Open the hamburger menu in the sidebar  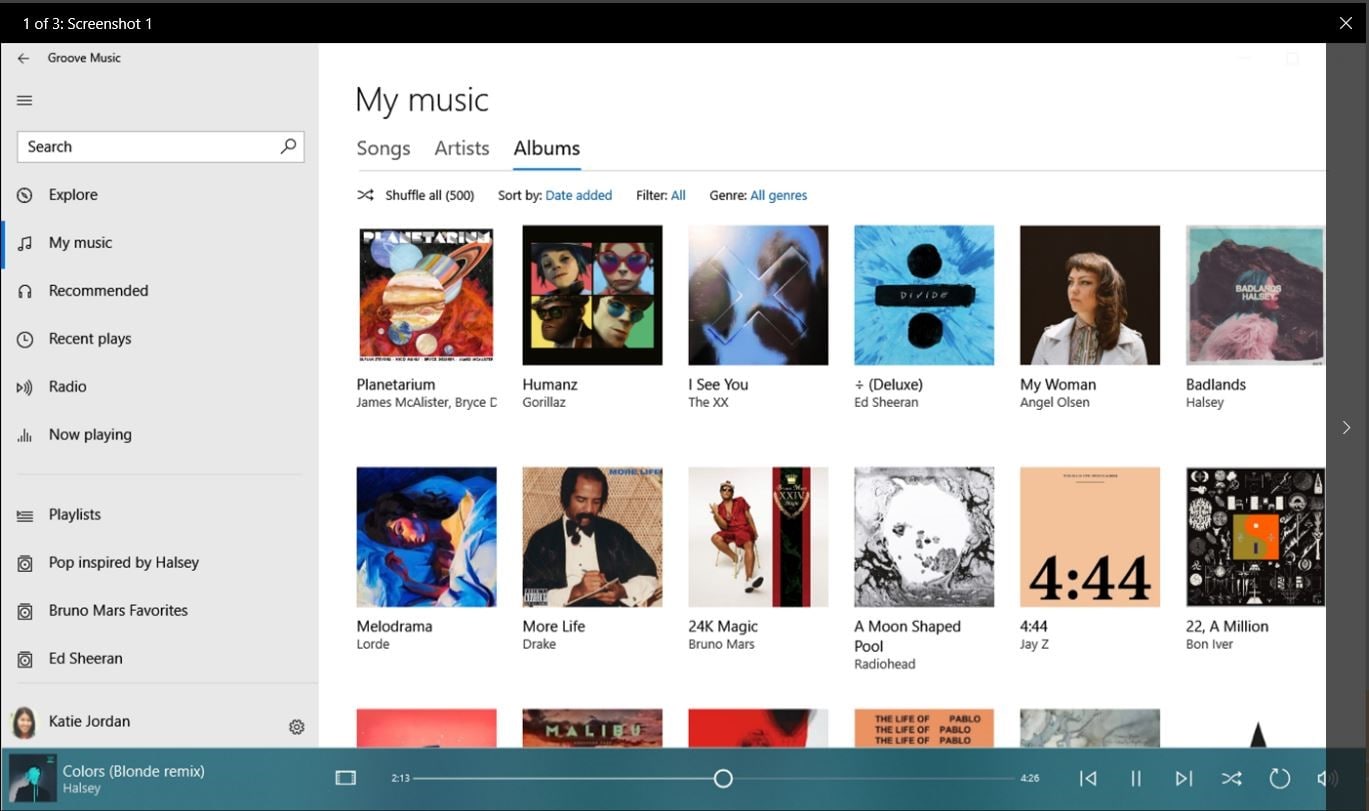coord(25,100)
